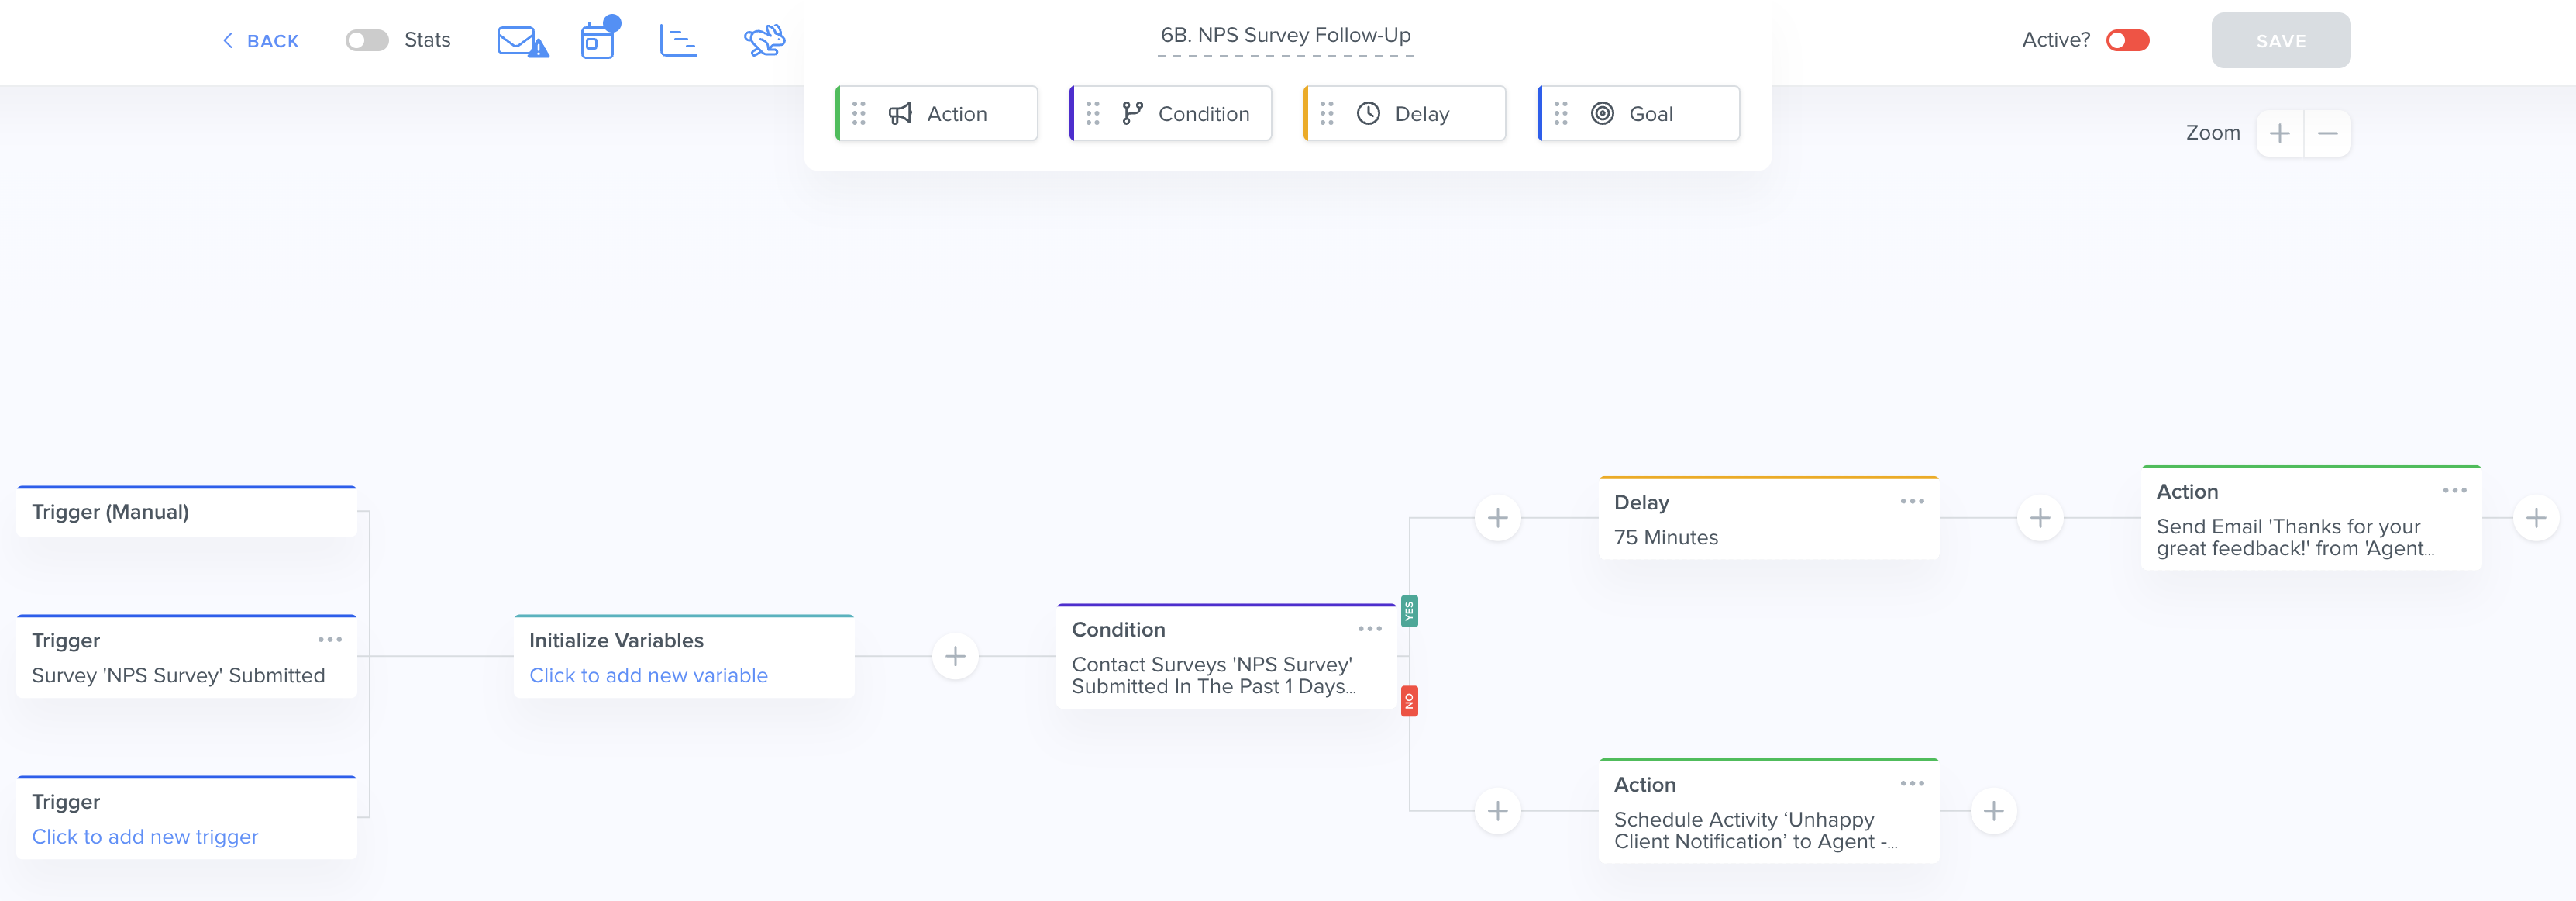Click the SAVE button

(x=2280, y=41)
